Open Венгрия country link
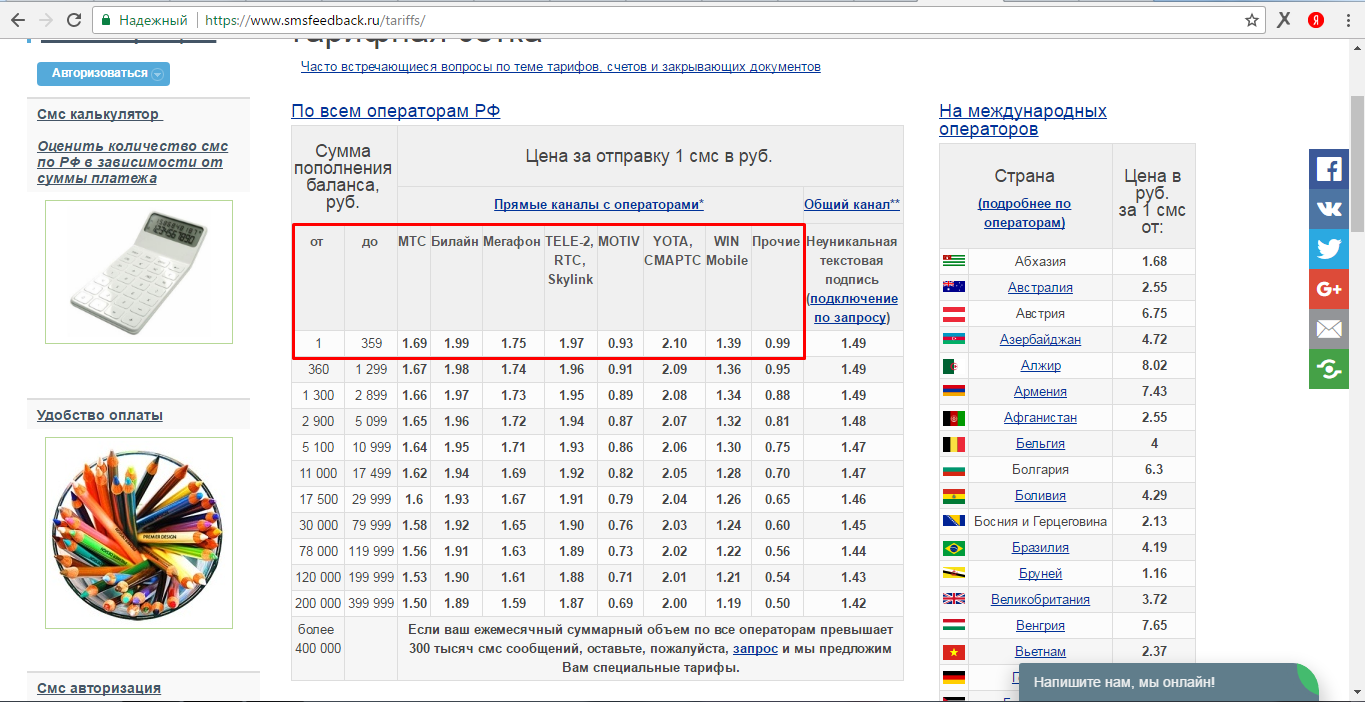Image resolution: width=1365 pixels, height=702 pixels. (x=1040, y=625)
